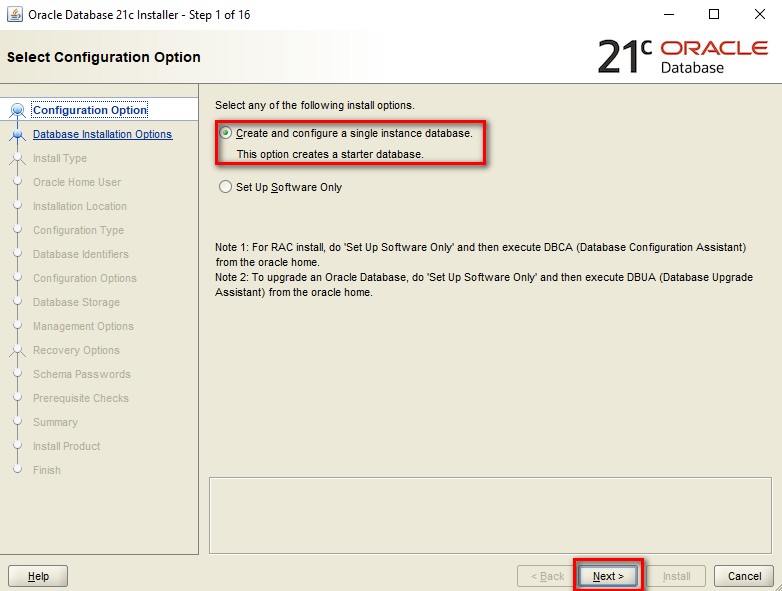
Task: Click the 'Select any of the following install options.' text
Action: 315,105
